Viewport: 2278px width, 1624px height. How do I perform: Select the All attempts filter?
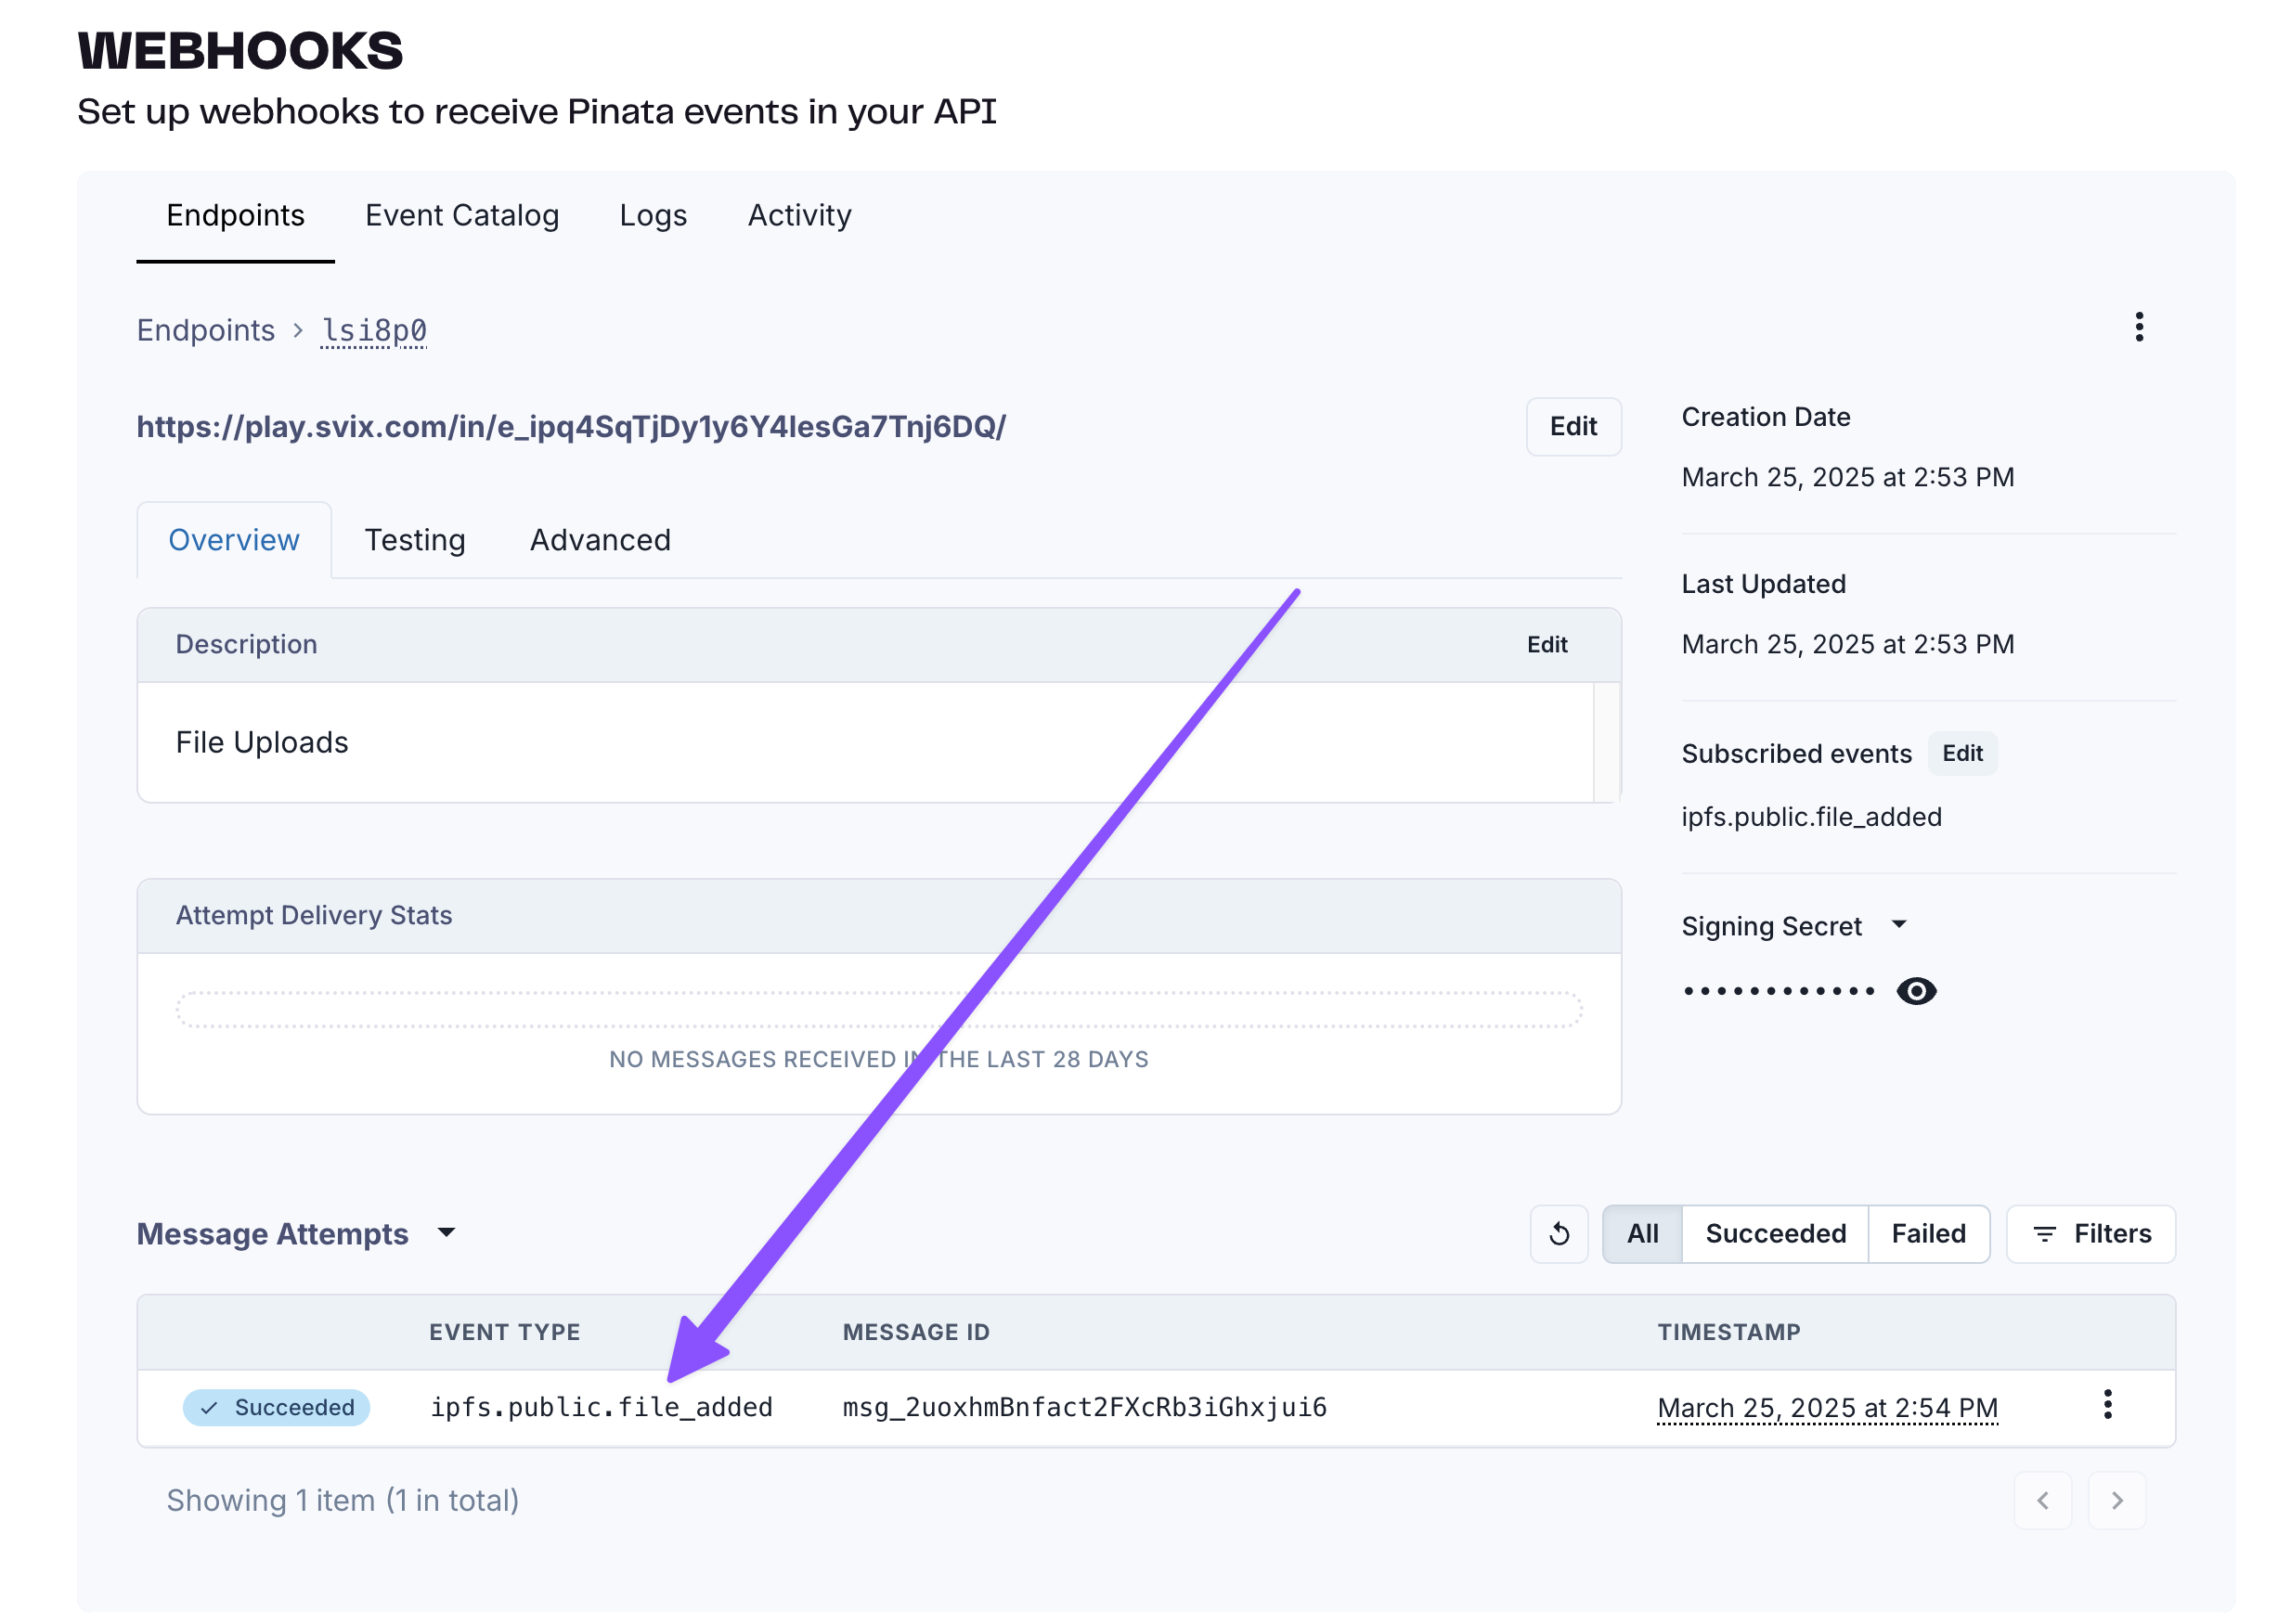click(1641, 1234)
